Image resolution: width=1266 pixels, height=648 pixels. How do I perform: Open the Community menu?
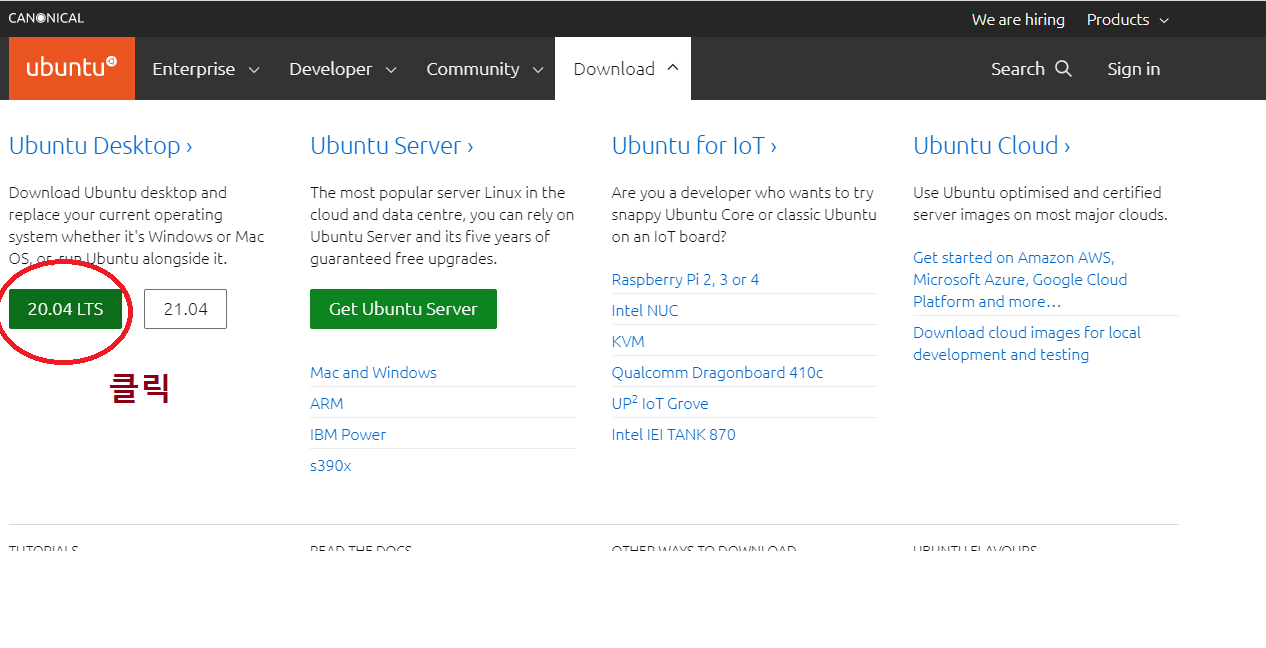pos(484,69)
